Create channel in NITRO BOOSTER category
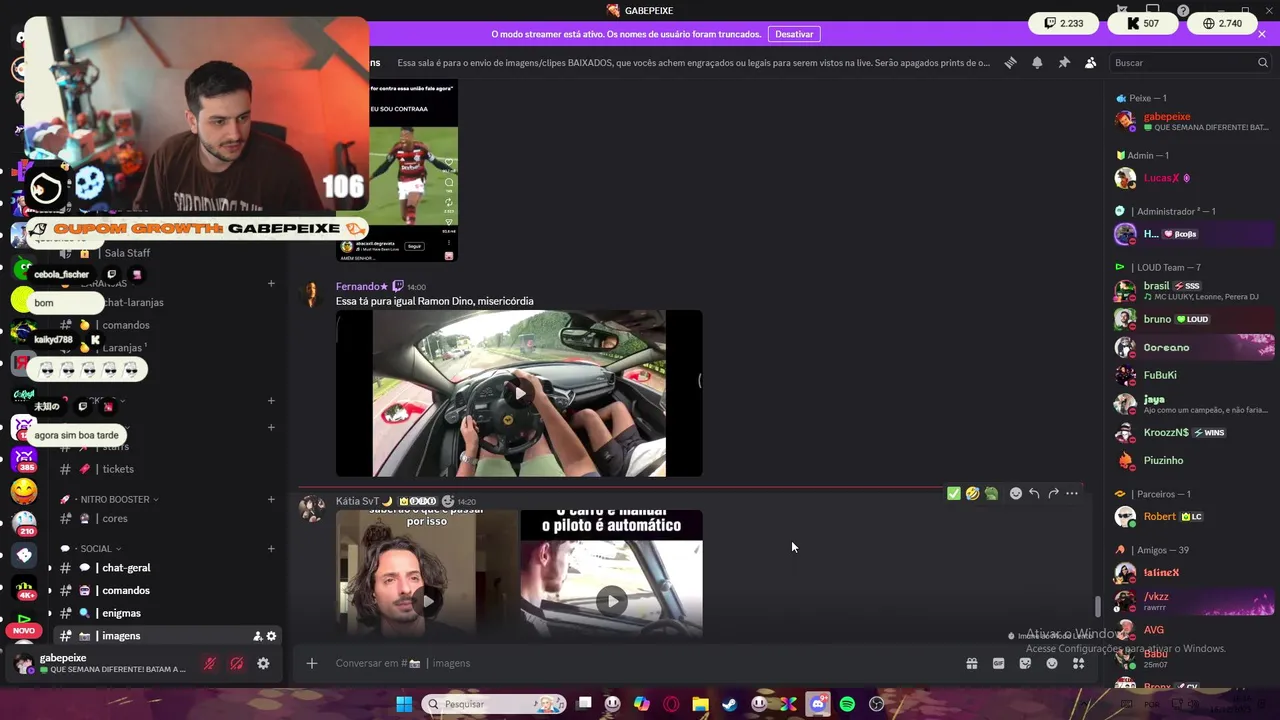Image resolution: width=1280 pixels, height=720 pixels. [271, 499]
